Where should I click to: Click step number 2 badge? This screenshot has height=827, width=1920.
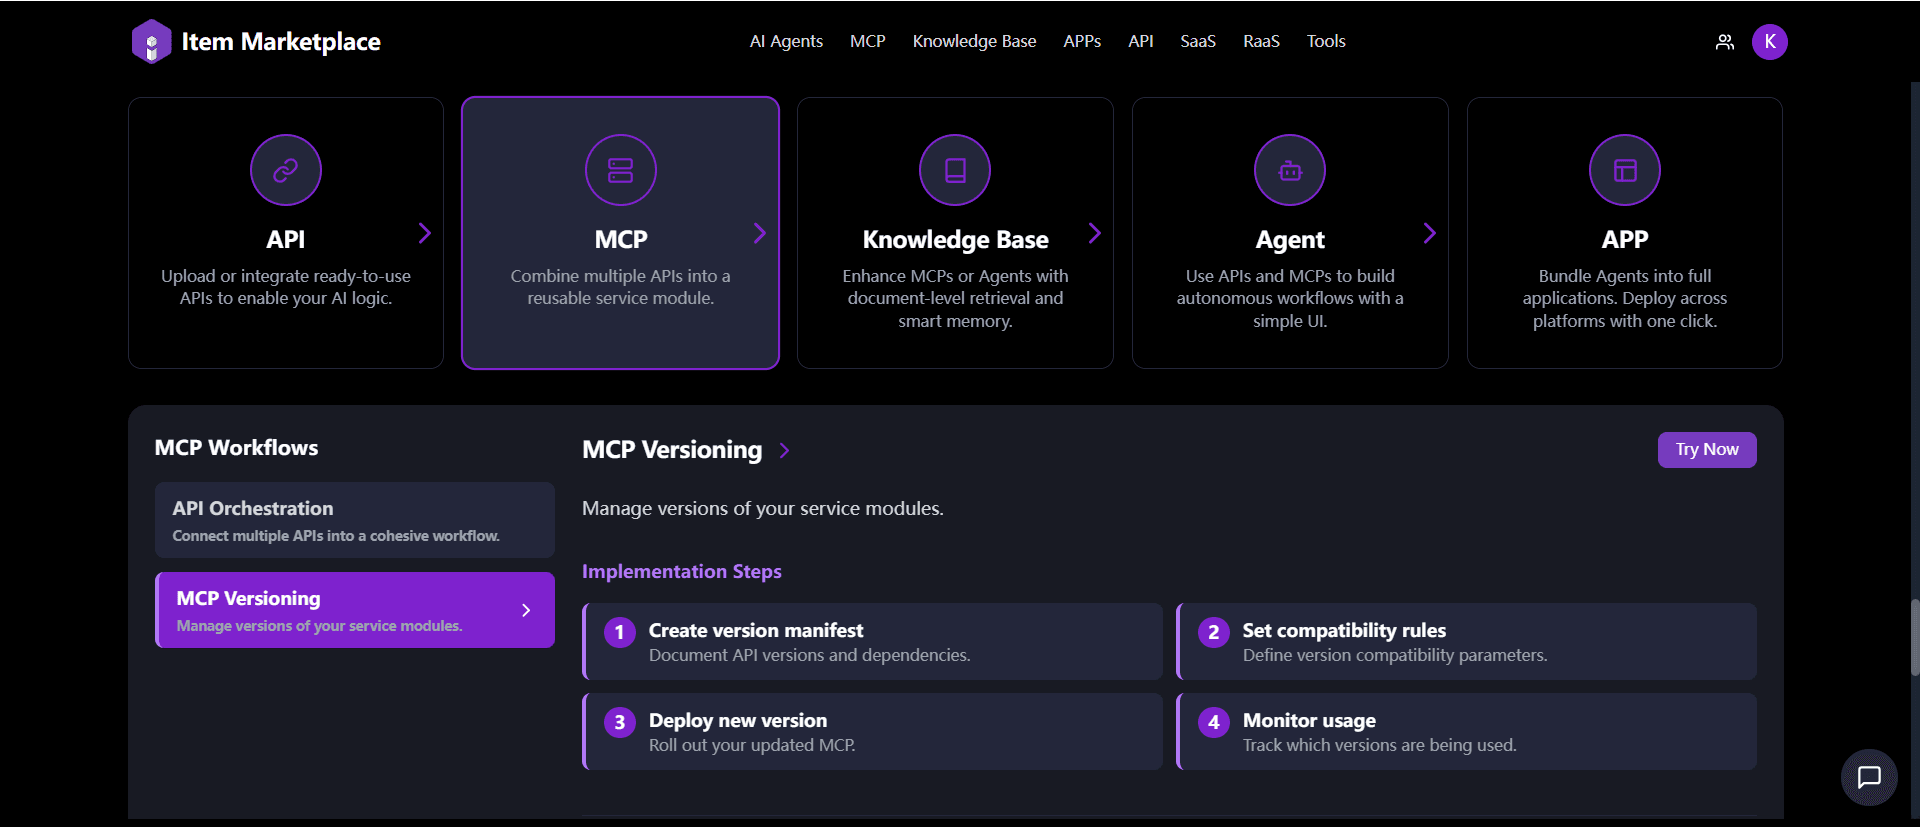[x=1214, y=632]
